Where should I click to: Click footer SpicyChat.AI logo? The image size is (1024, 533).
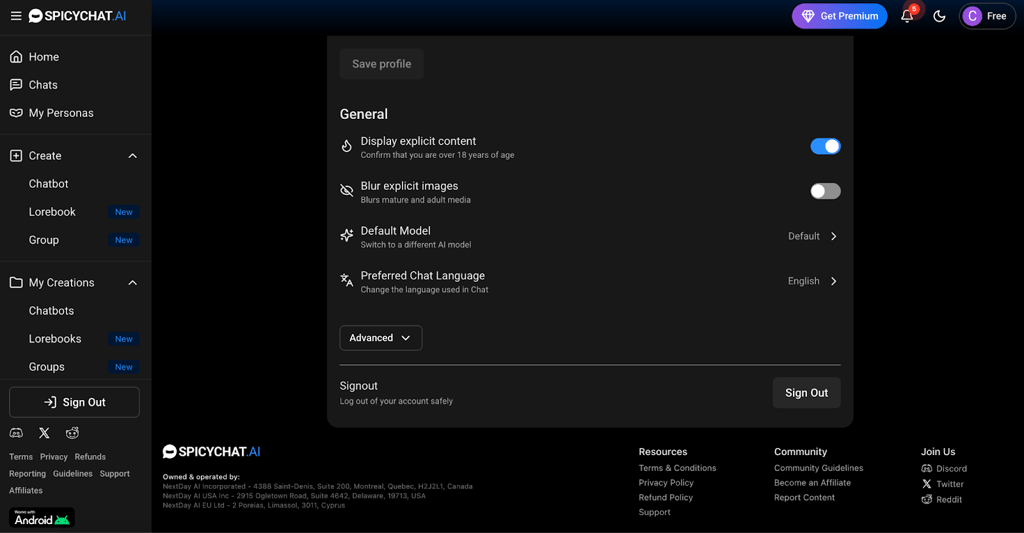tap(212, 451)
